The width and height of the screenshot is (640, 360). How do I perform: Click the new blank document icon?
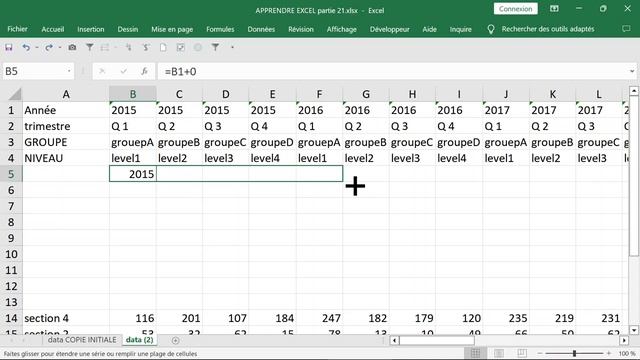[x=163, y=48]
